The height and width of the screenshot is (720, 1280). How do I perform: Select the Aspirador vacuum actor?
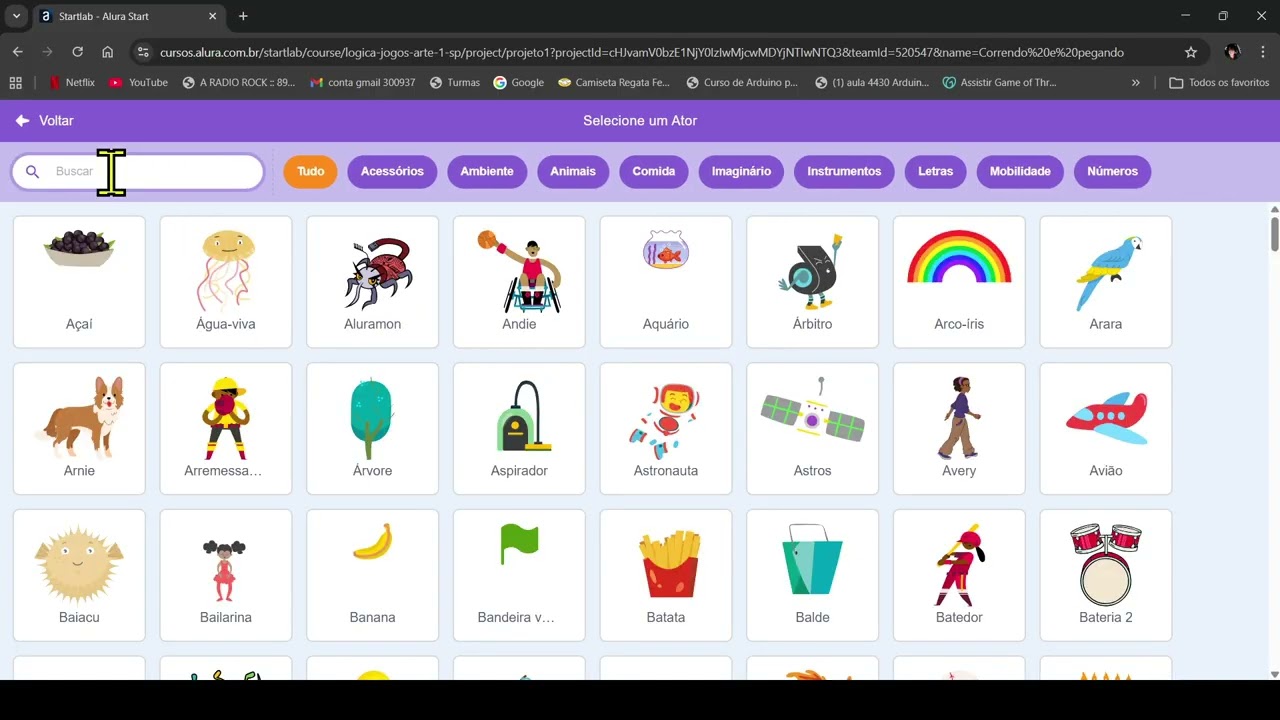(x=519, y=429)
